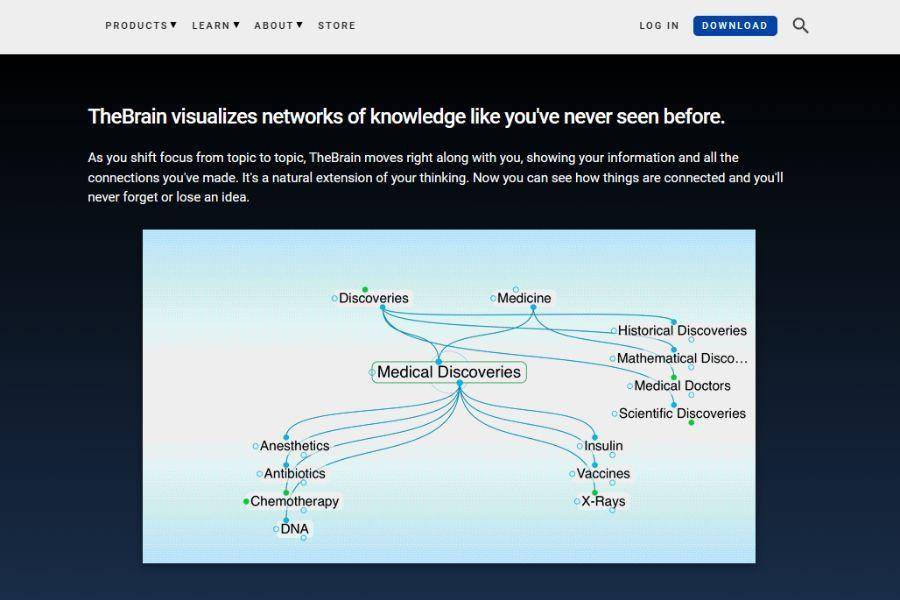Click the gate circle left of Mathematical Disco…
The image size is (900, 600).
pyautogui.click(x=612, y=358)
